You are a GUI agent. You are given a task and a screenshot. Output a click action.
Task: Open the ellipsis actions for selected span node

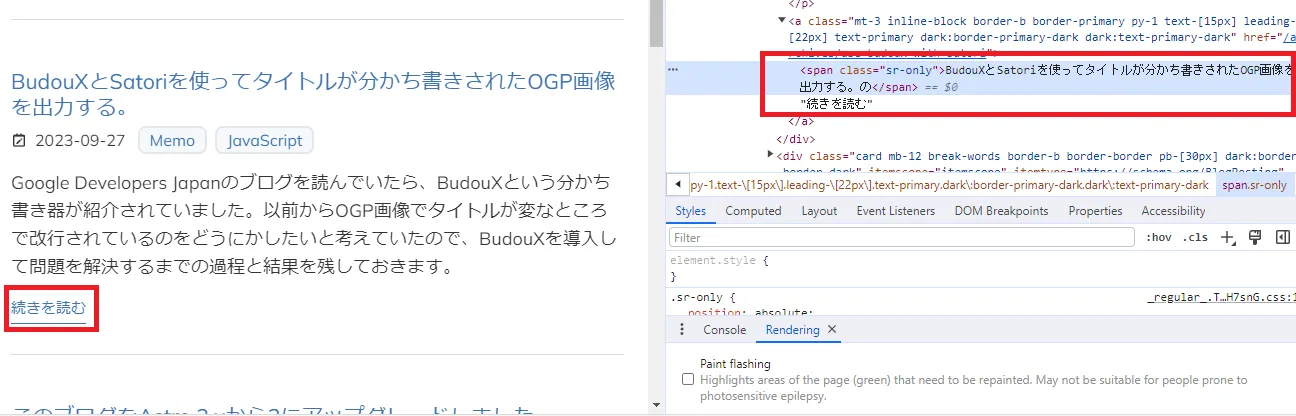point(673,70)
